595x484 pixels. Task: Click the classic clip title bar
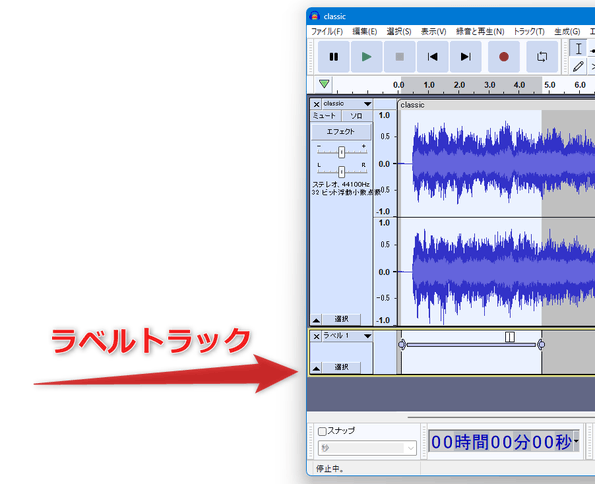[x=496, y=105]
